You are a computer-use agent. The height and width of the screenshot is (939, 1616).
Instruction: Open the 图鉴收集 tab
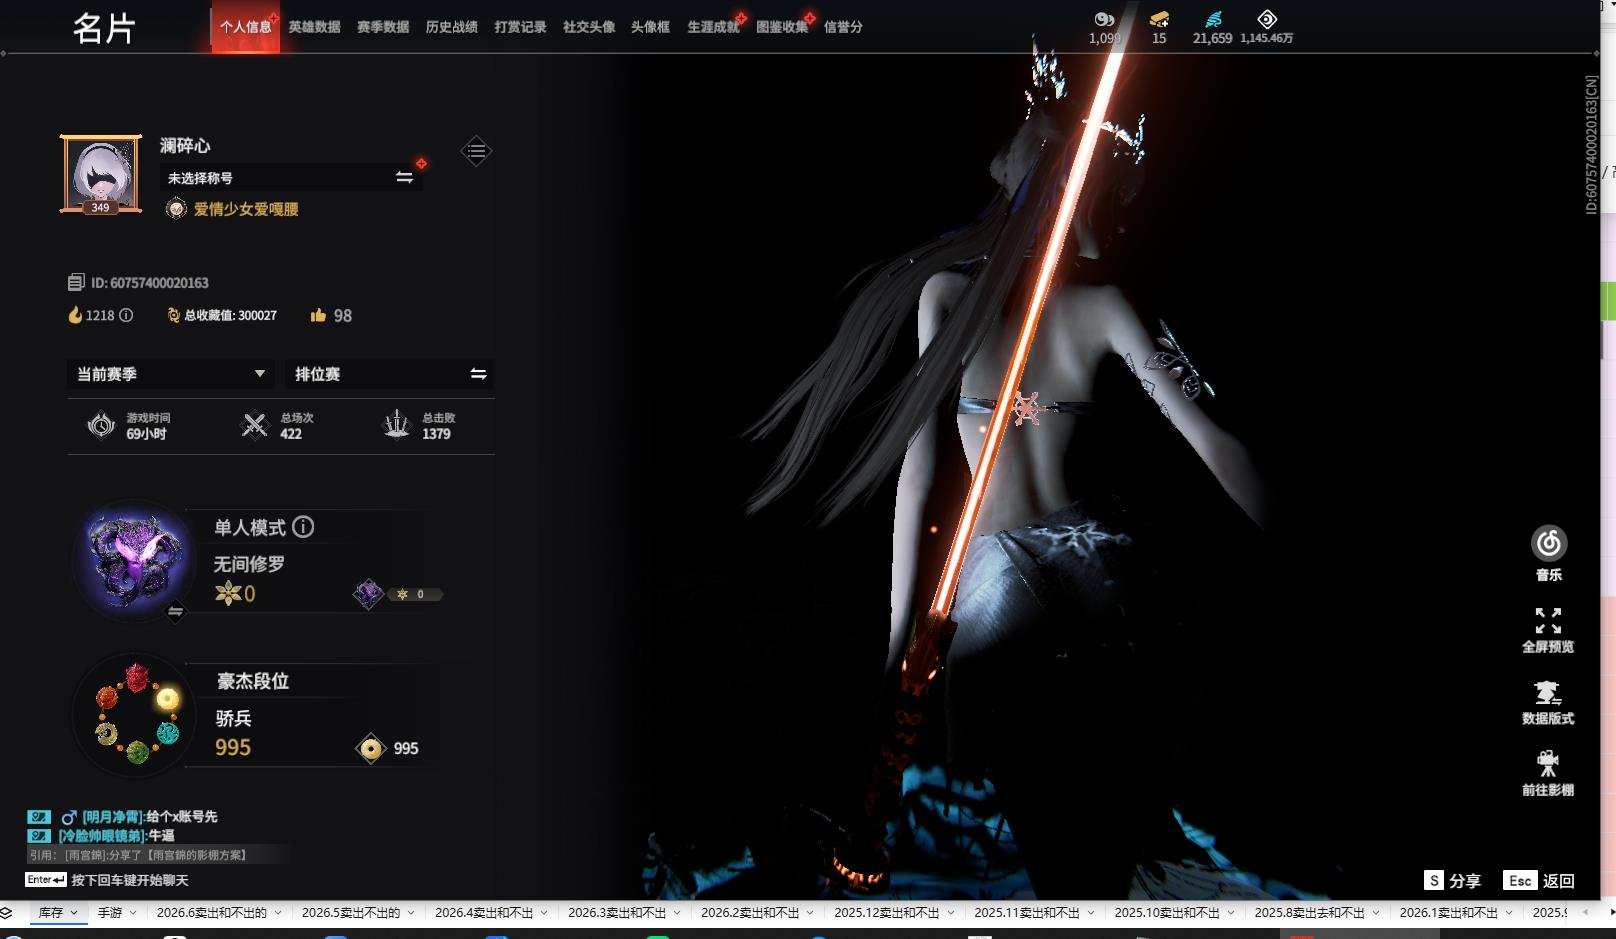click(x=782, y=27)
